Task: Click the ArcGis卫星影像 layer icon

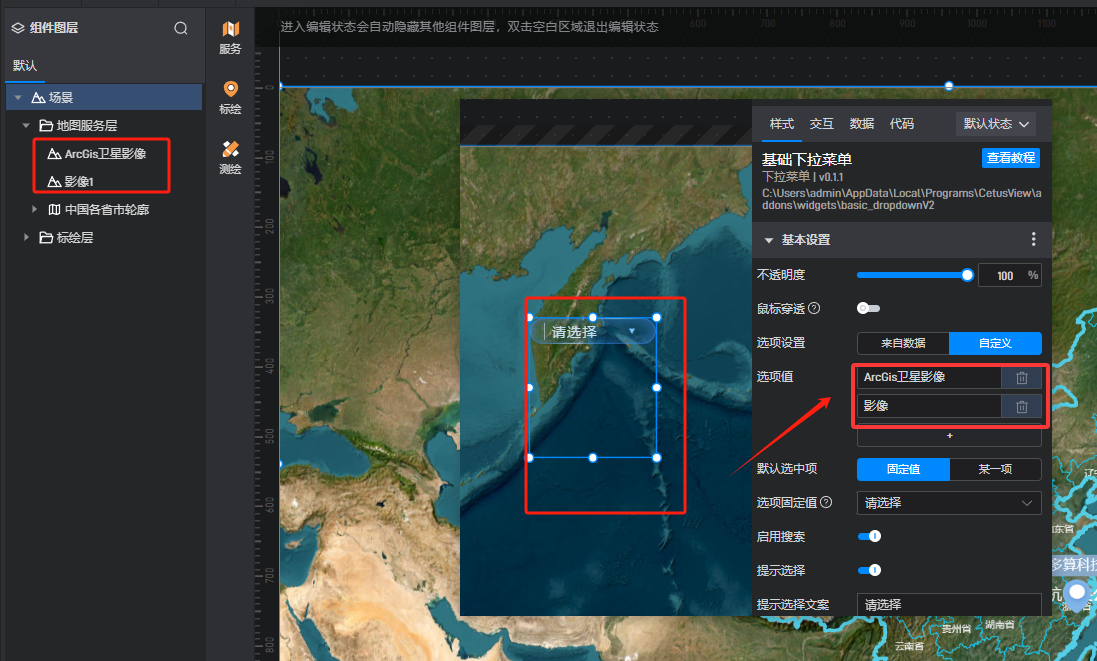Action: (54, 154)
